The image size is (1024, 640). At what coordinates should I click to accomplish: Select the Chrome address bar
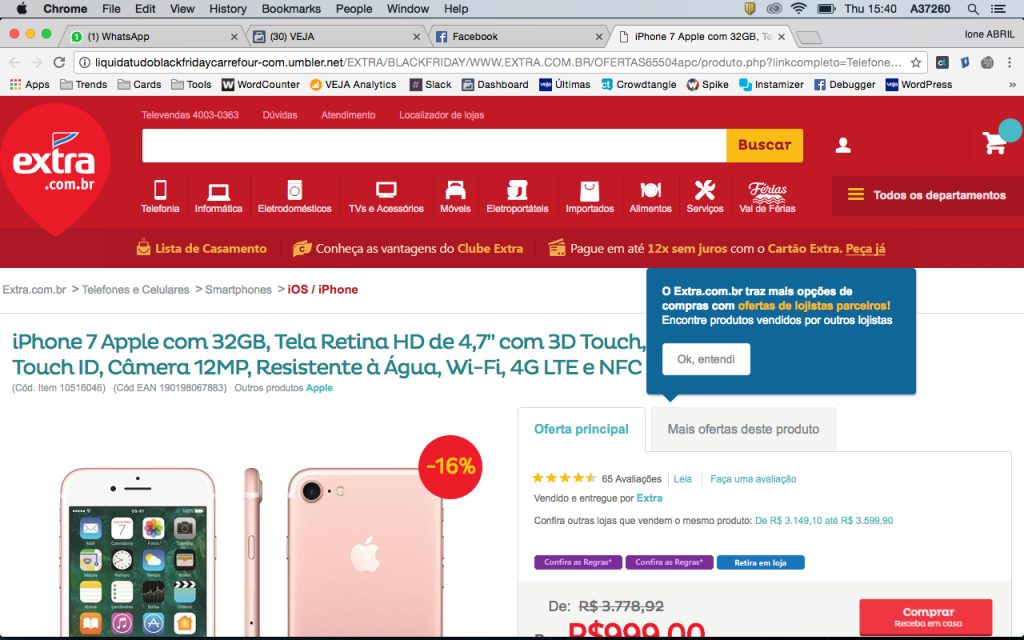coord(498,62)
